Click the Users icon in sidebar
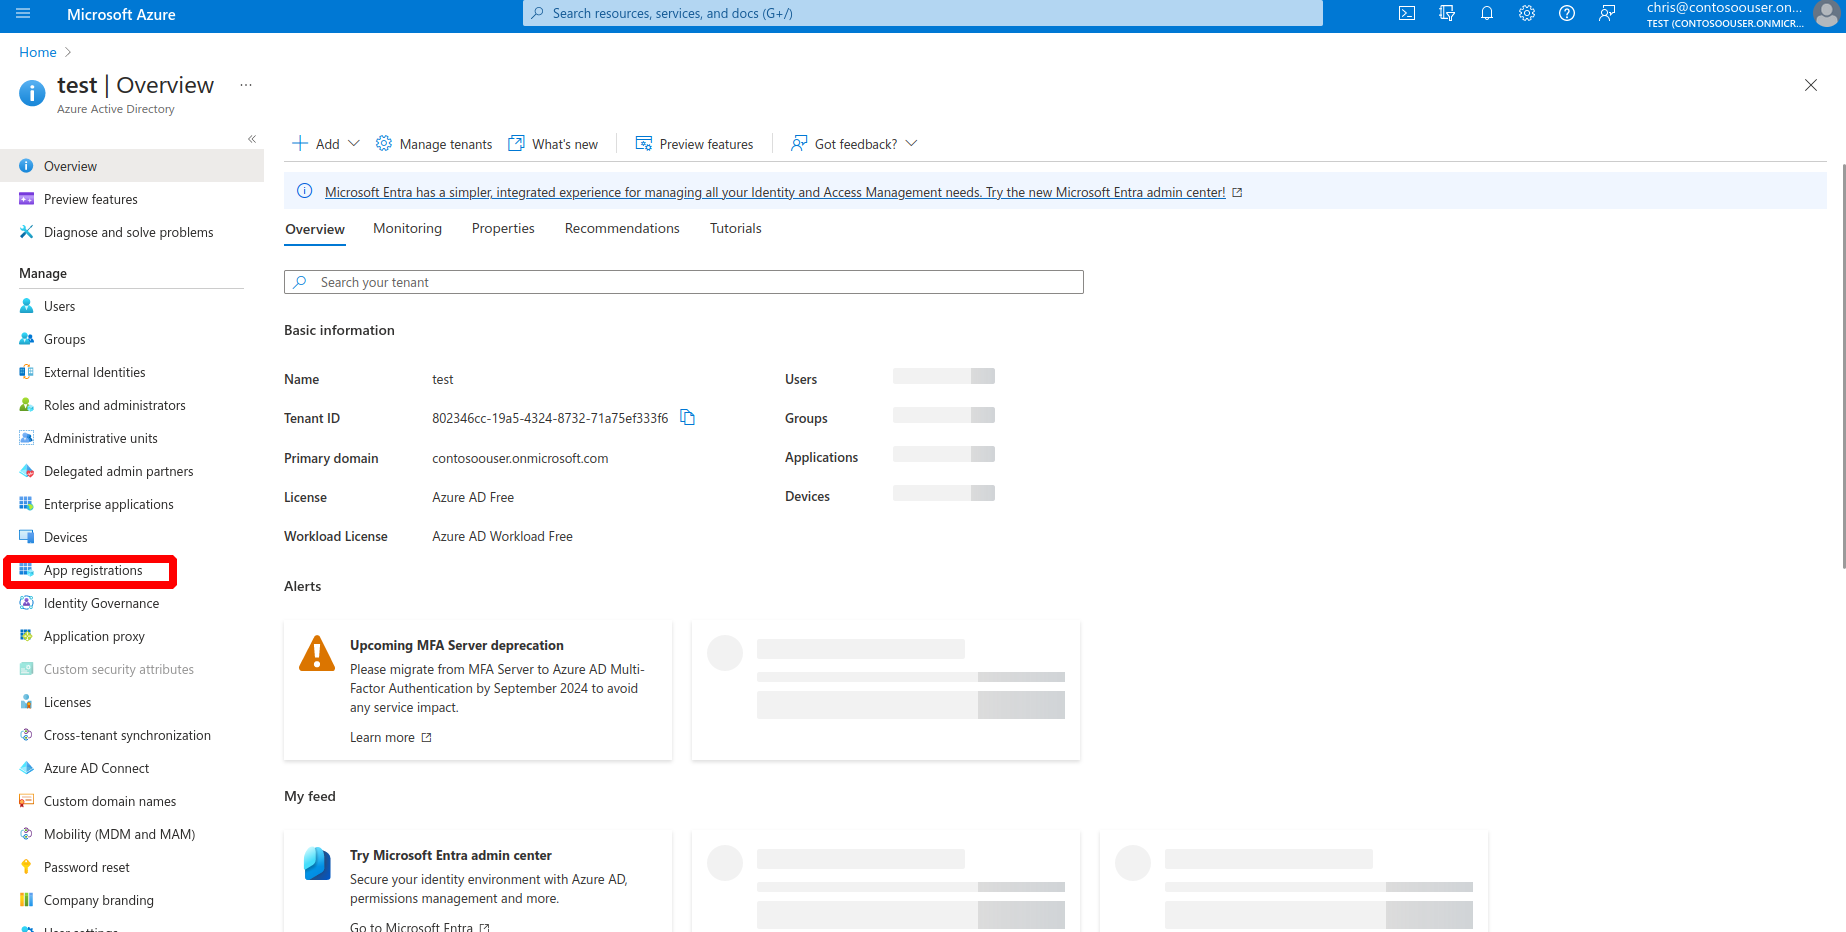The height and width of the screenshot is (932, 1846). 27,306
